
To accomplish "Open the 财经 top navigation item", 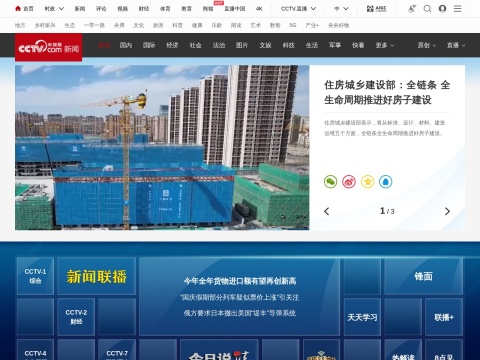I will (144, 9).
